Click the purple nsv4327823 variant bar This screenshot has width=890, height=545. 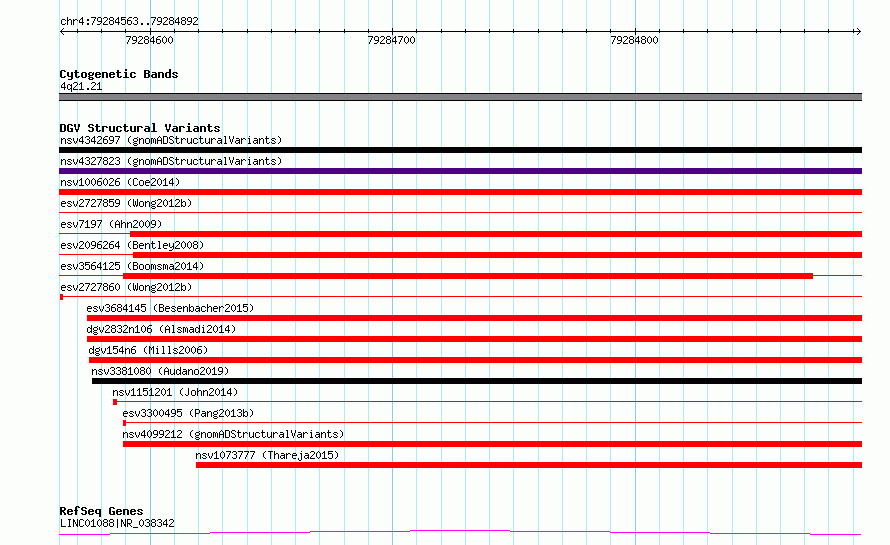pos(460,171)
